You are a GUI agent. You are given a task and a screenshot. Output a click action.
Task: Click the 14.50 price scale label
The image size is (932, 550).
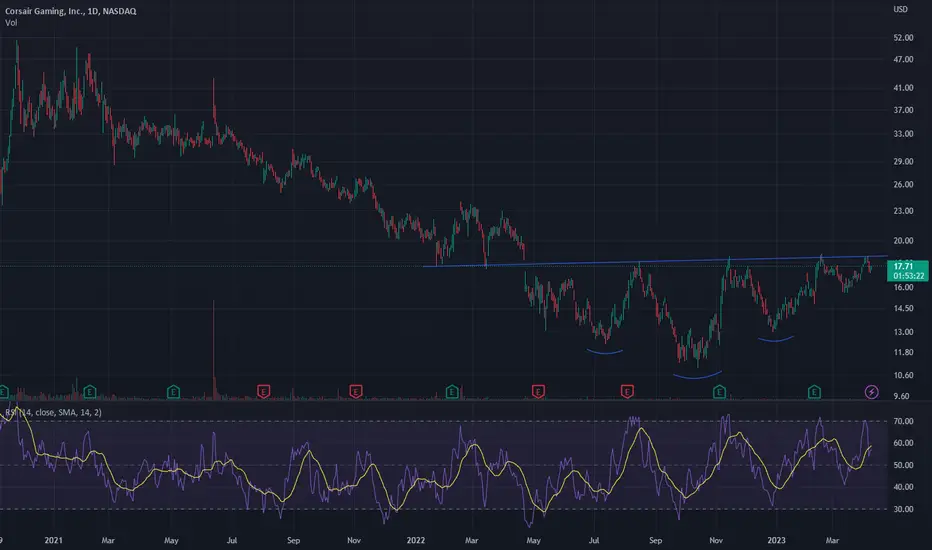pyautogui.click(x=903, y=309)
